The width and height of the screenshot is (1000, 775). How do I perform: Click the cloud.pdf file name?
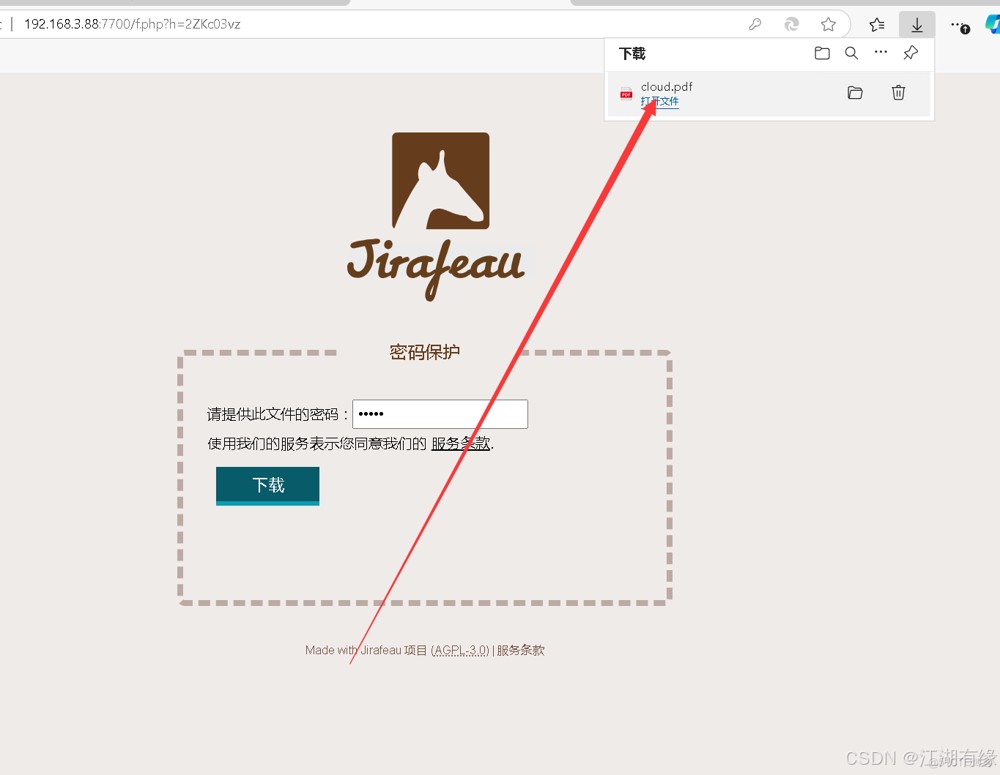(666, 86)
